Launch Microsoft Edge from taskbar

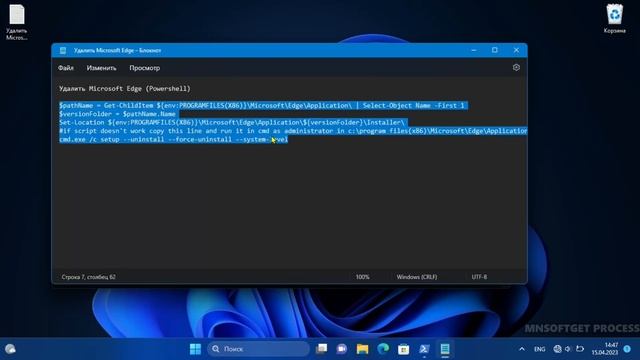click(x=383, y=349)
